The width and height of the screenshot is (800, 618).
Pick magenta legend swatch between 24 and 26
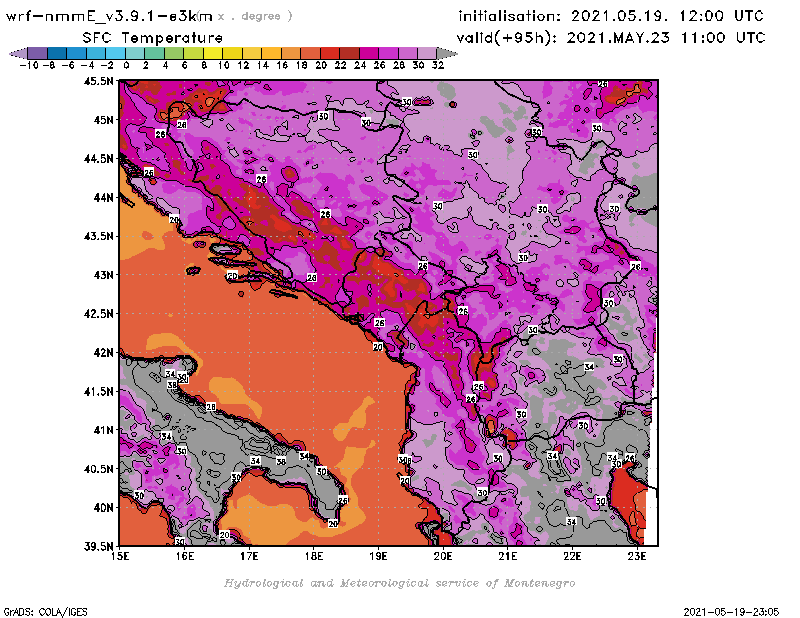[368, 53]
